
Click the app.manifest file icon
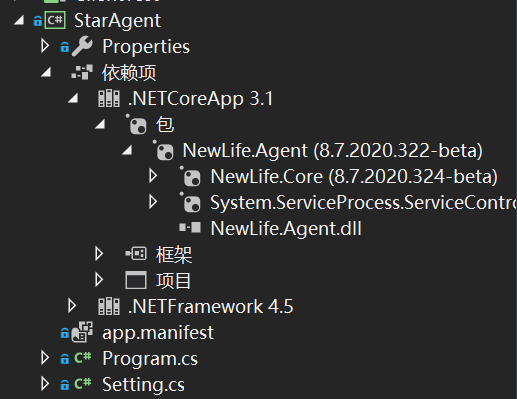[82, 332]
